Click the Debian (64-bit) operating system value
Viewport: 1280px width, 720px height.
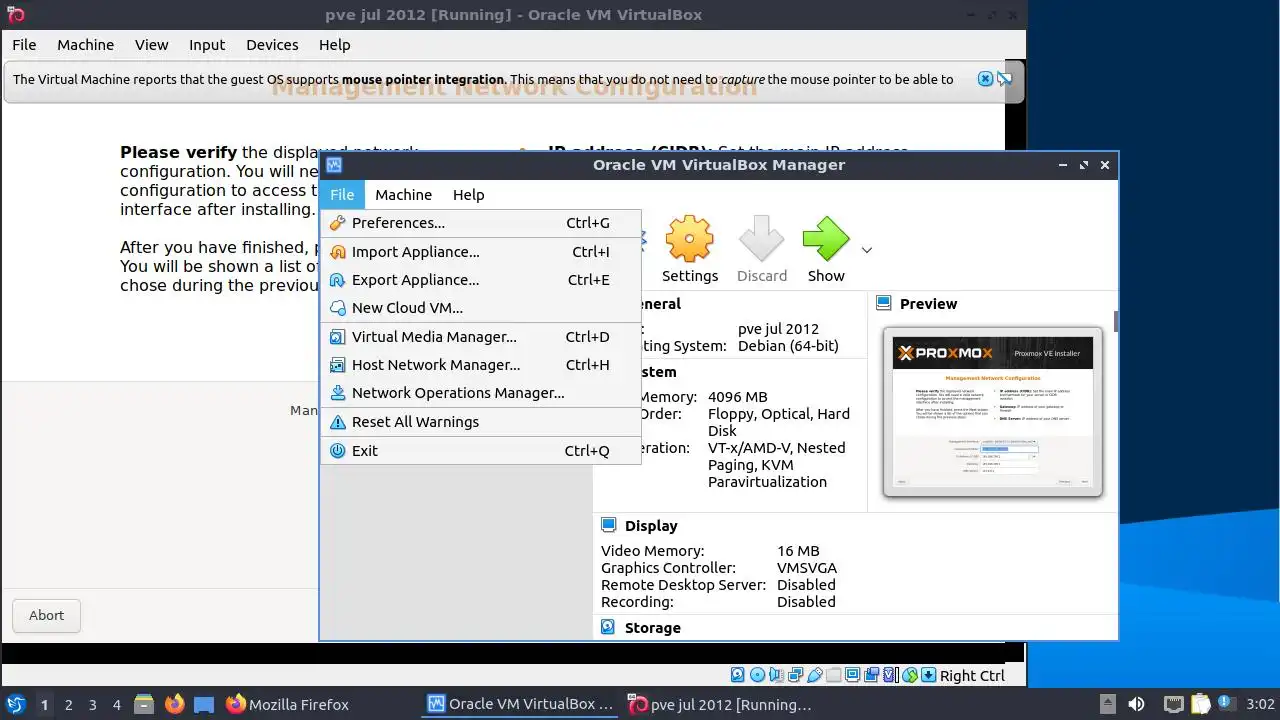coord(788,346)
